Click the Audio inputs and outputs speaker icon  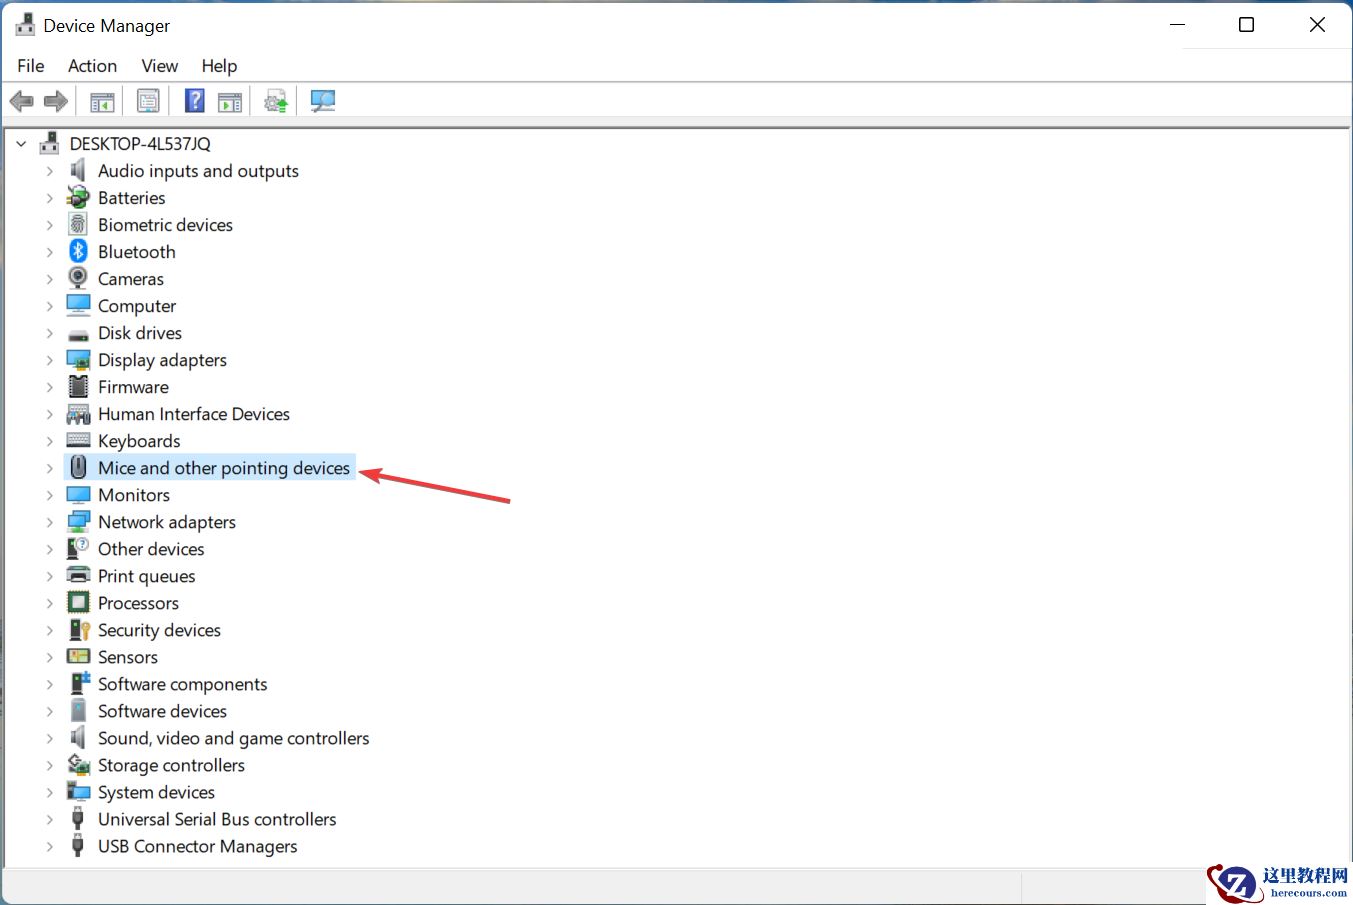tap(78, 171)
